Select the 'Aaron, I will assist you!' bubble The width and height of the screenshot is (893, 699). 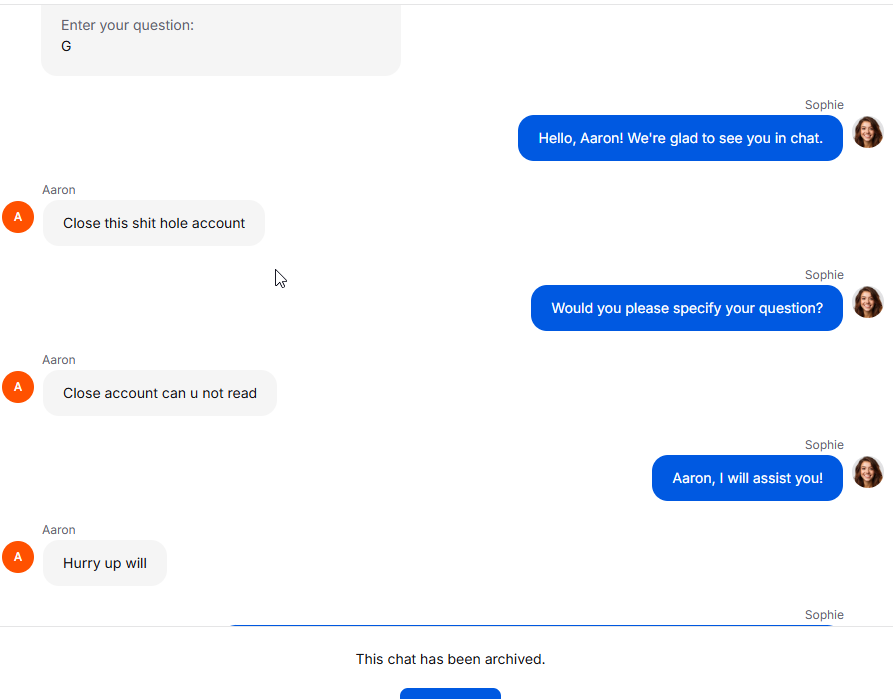pos(747,478)
